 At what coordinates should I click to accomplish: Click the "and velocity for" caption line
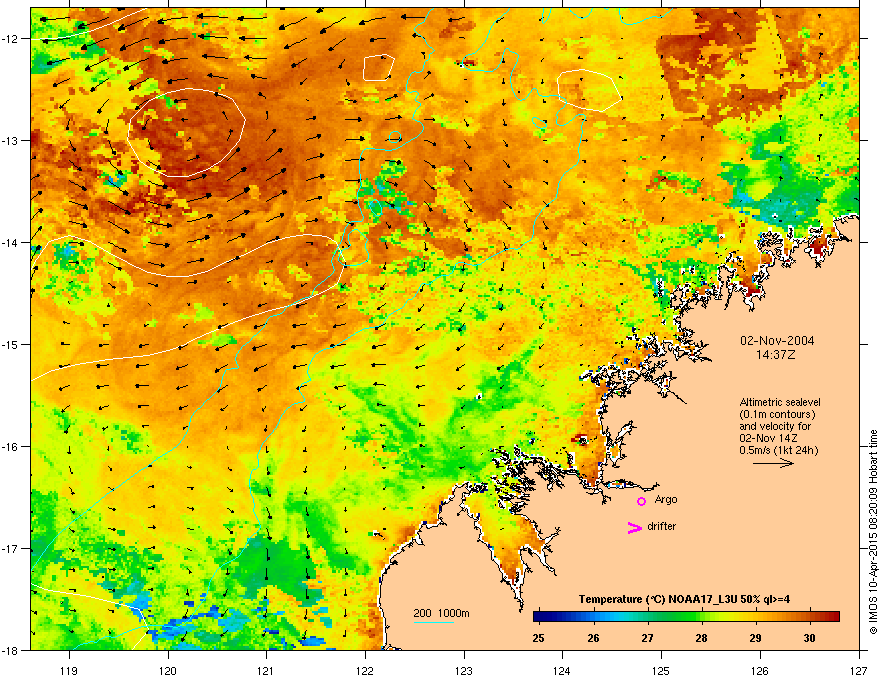pyautogui.click(x=775, y=426)
